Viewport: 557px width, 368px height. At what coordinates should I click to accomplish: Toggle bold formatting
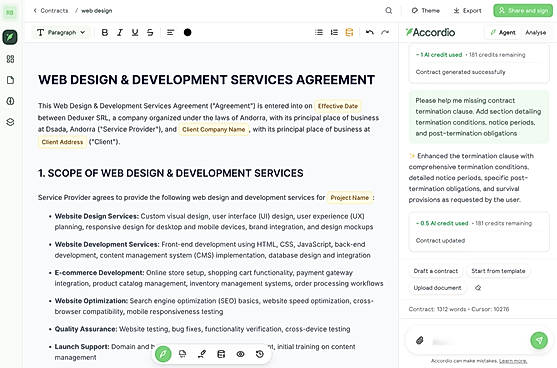click(104, 33)
